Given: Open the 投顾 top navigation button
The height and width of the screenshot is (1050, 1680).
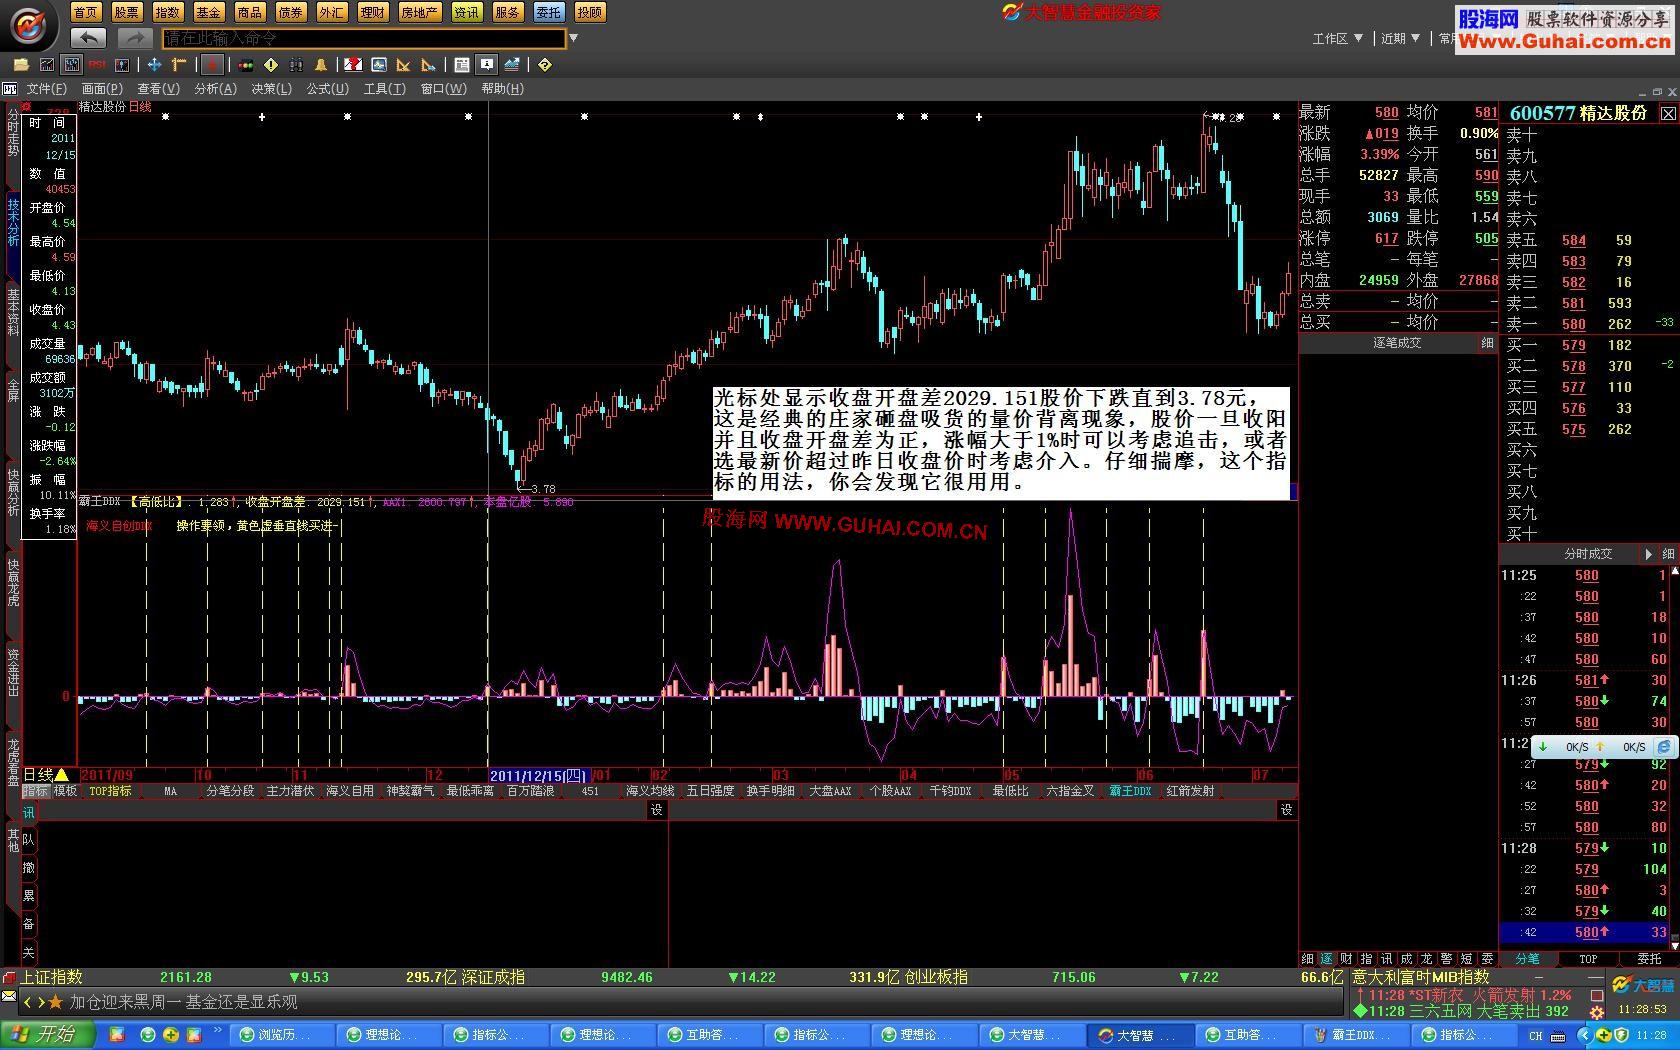Looking at the screenshot, I should [590, 12].
